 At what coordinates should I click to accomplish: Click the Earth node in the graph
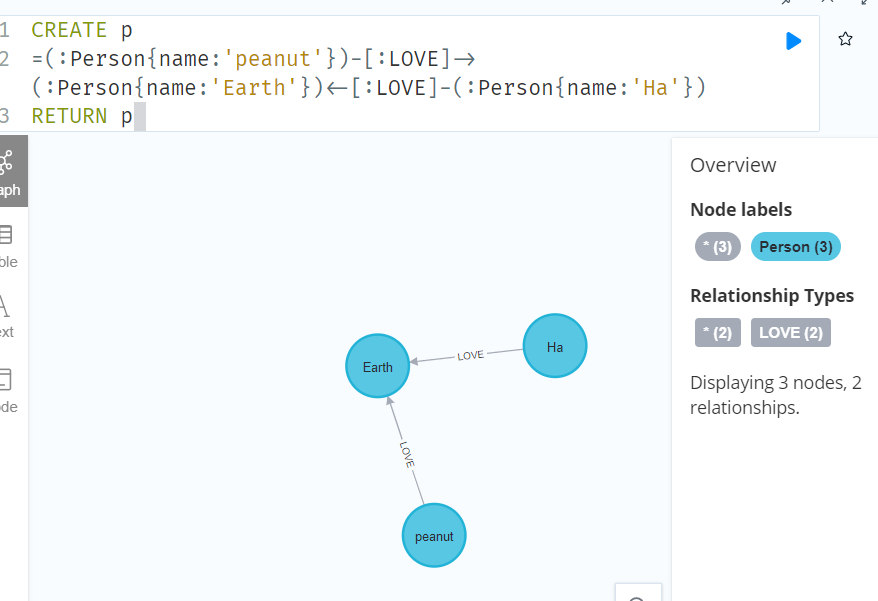(377, 366)
